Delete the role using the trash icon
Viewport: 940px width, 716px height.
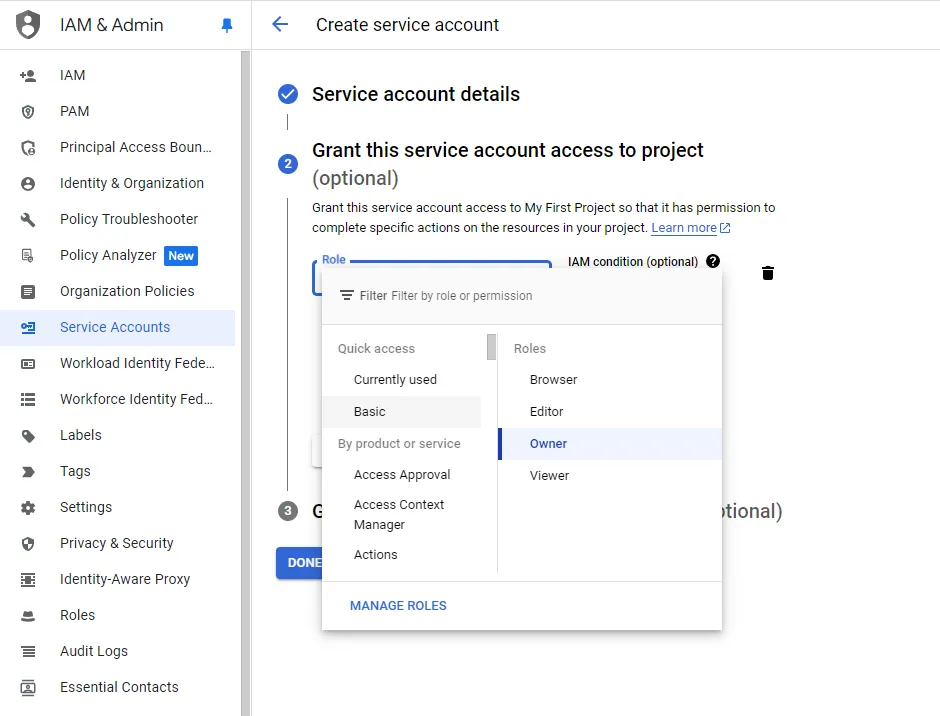(768, 273)
